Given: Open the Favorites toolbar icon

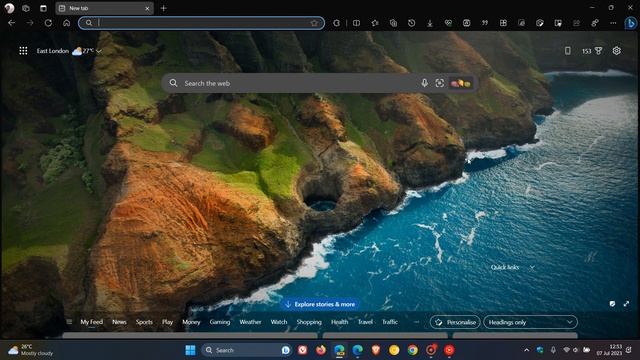Looking at the screenshot, I should pos(375,23).
